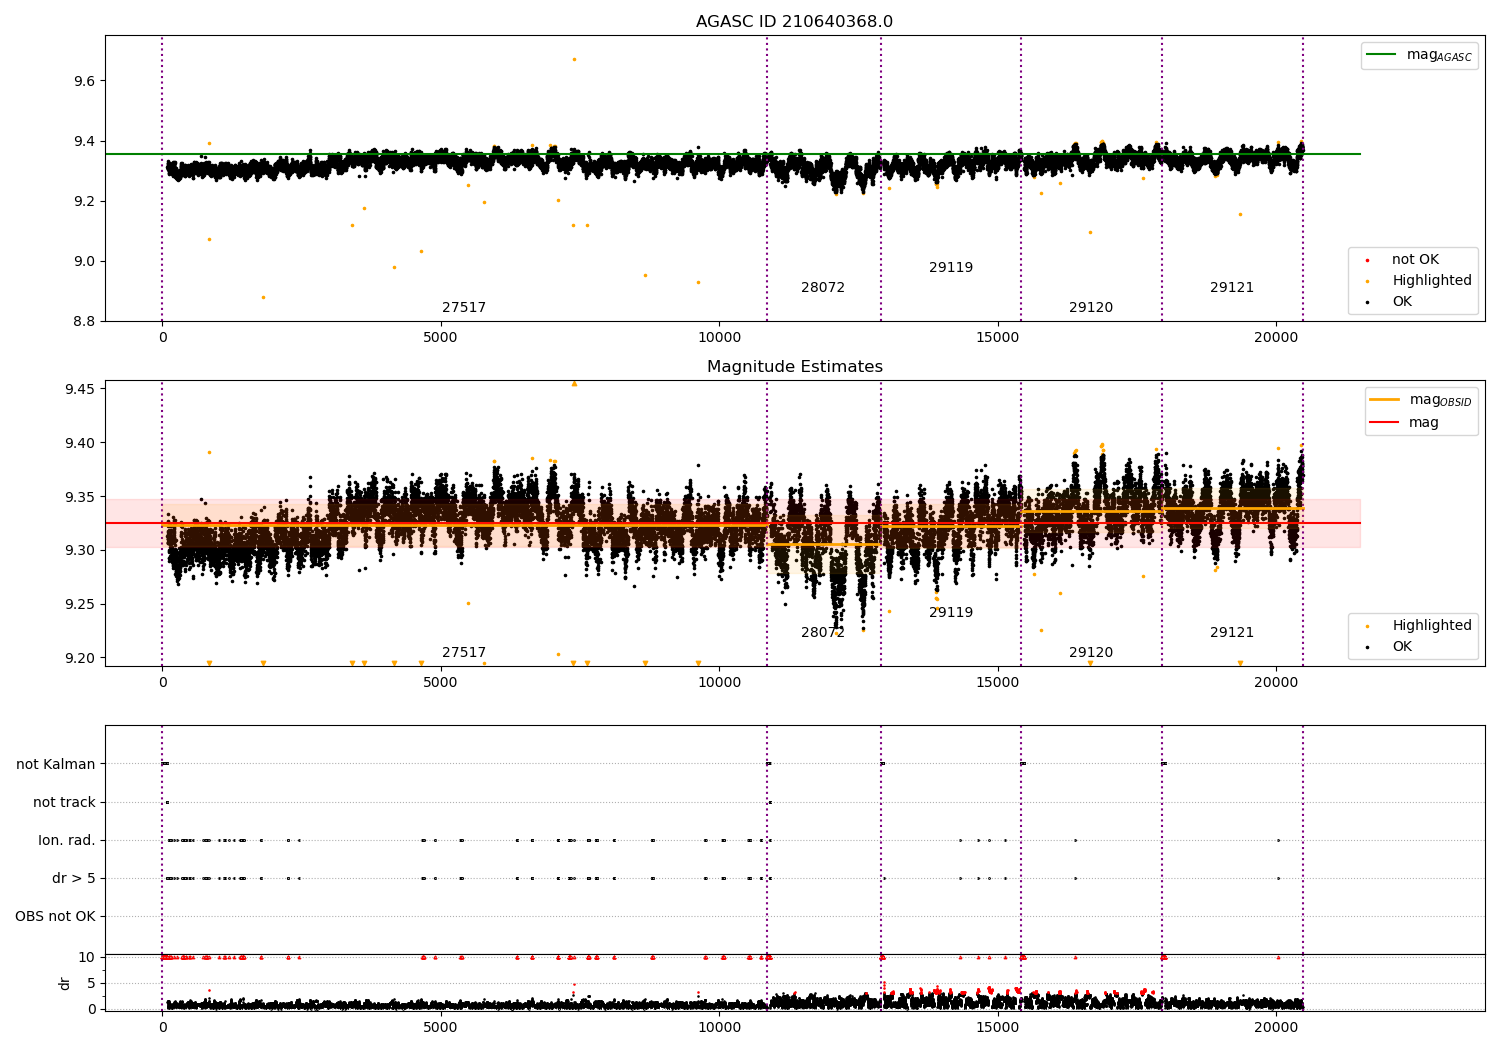Click 'OK' entry in the top plot legend
1500x1050 pixels.
coord(1402,302)
